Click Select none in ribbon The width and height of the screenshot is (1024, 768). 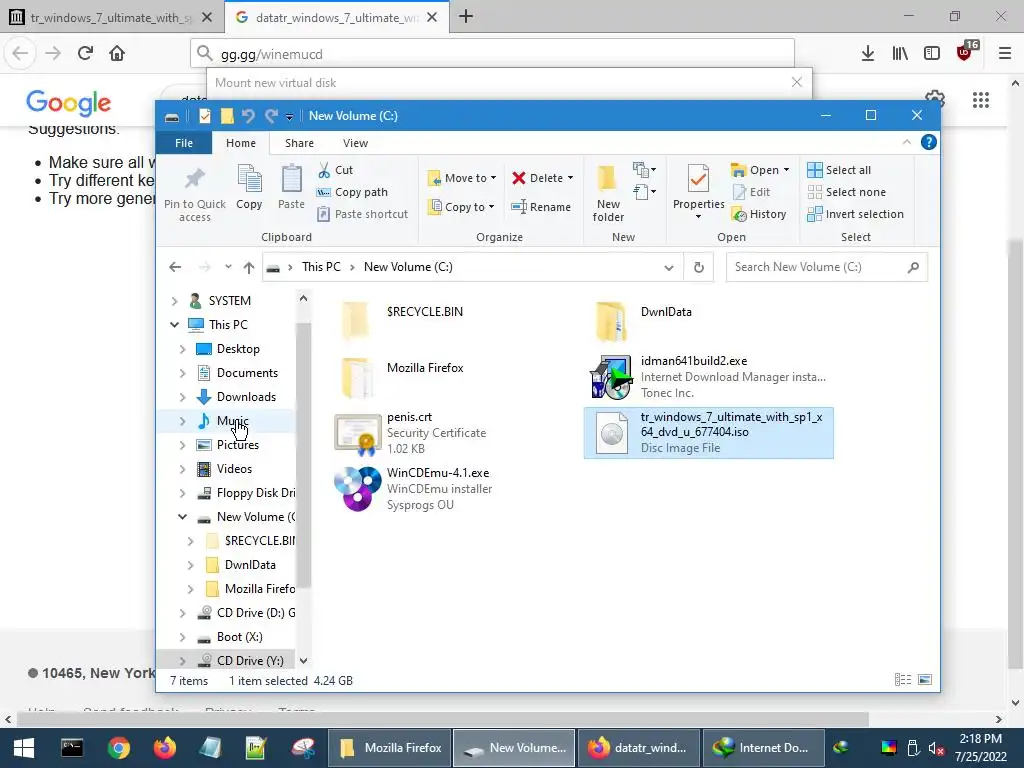[846, 192]
